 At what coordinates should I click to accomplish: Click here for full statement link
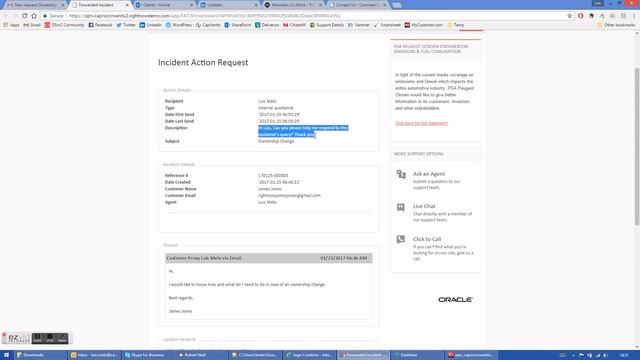(421, 123)
